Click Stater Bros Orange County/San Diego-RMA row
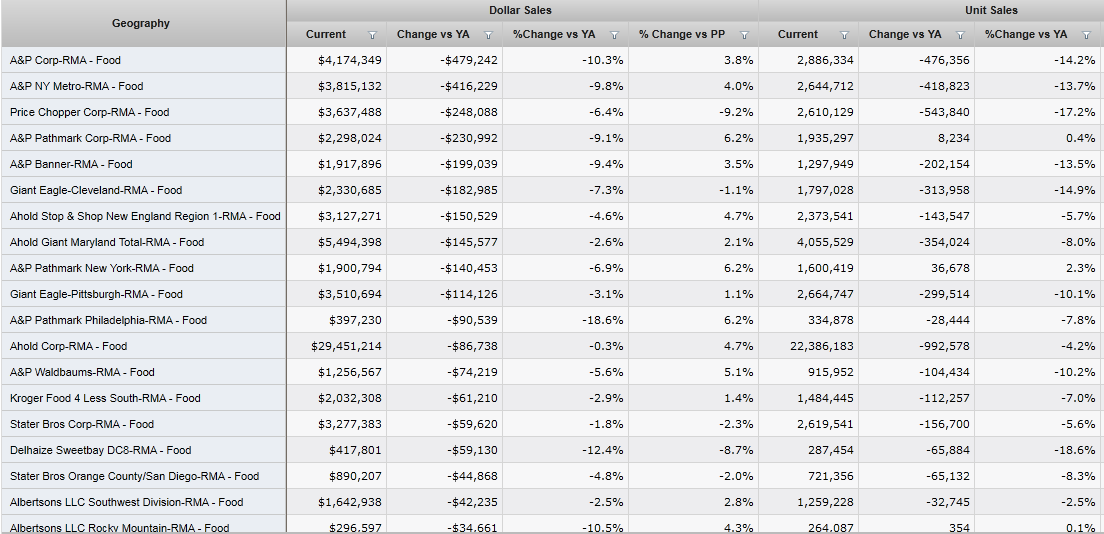1104x534 pixels. point(134,476)
